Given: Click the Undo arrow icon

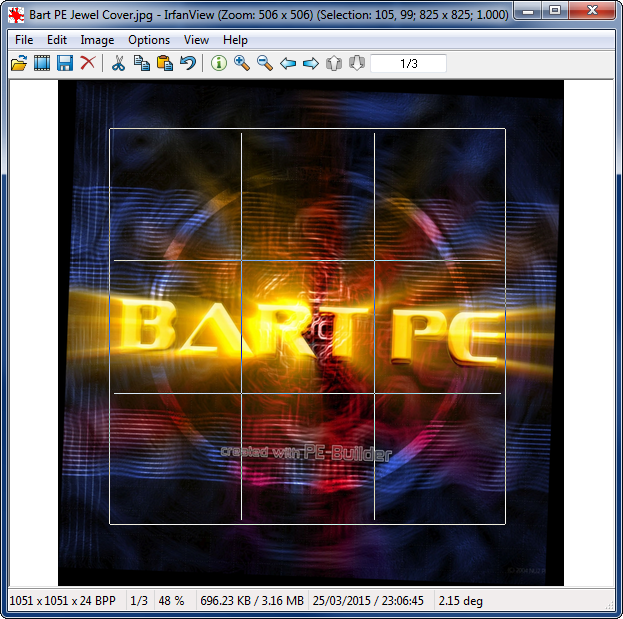Looking at the screenshot, I should tap(188, 63).
